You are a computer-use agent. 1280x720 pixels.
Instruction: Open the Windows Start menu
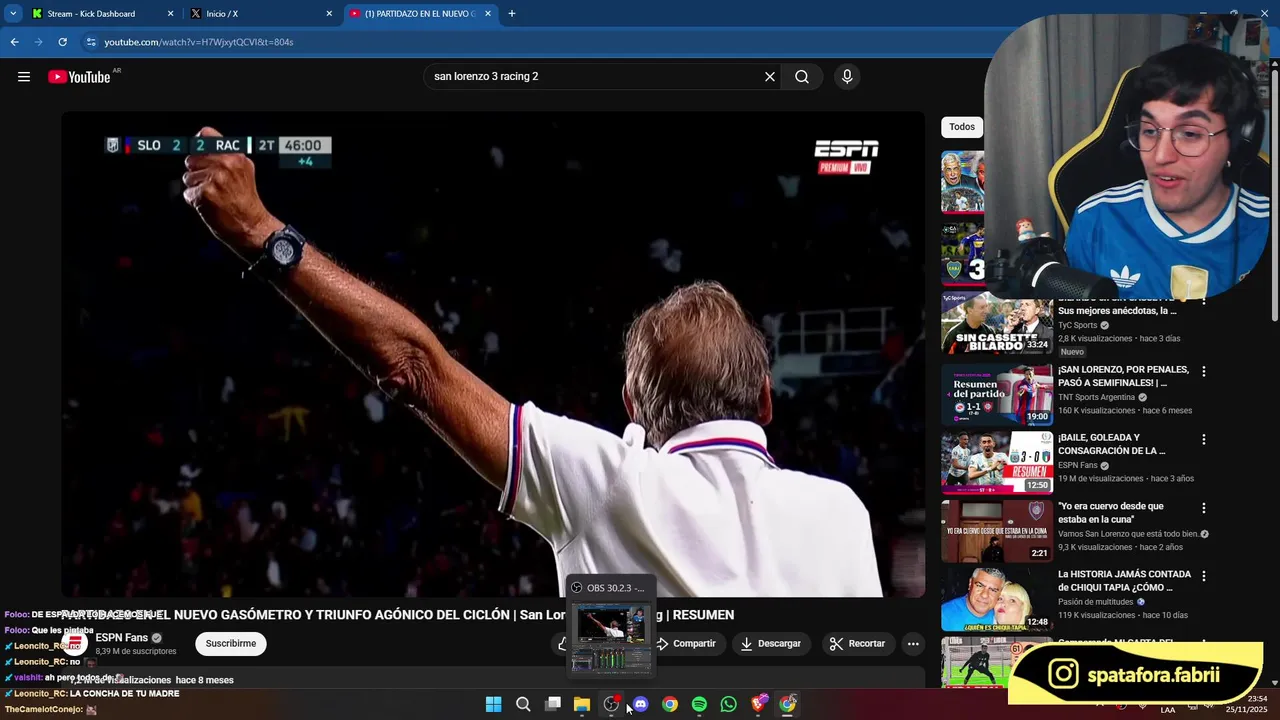click(493, 704)
